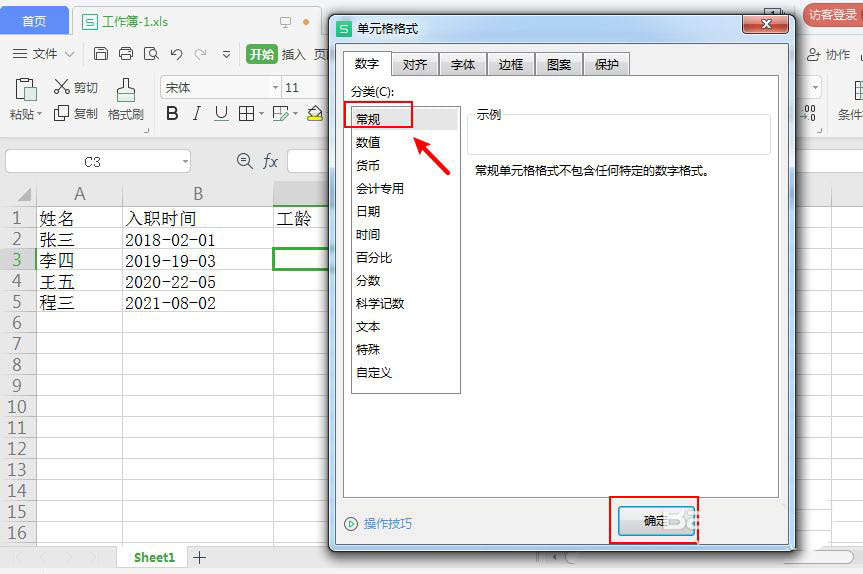Switch to the 字体 tab in dialog

[463, 64]
